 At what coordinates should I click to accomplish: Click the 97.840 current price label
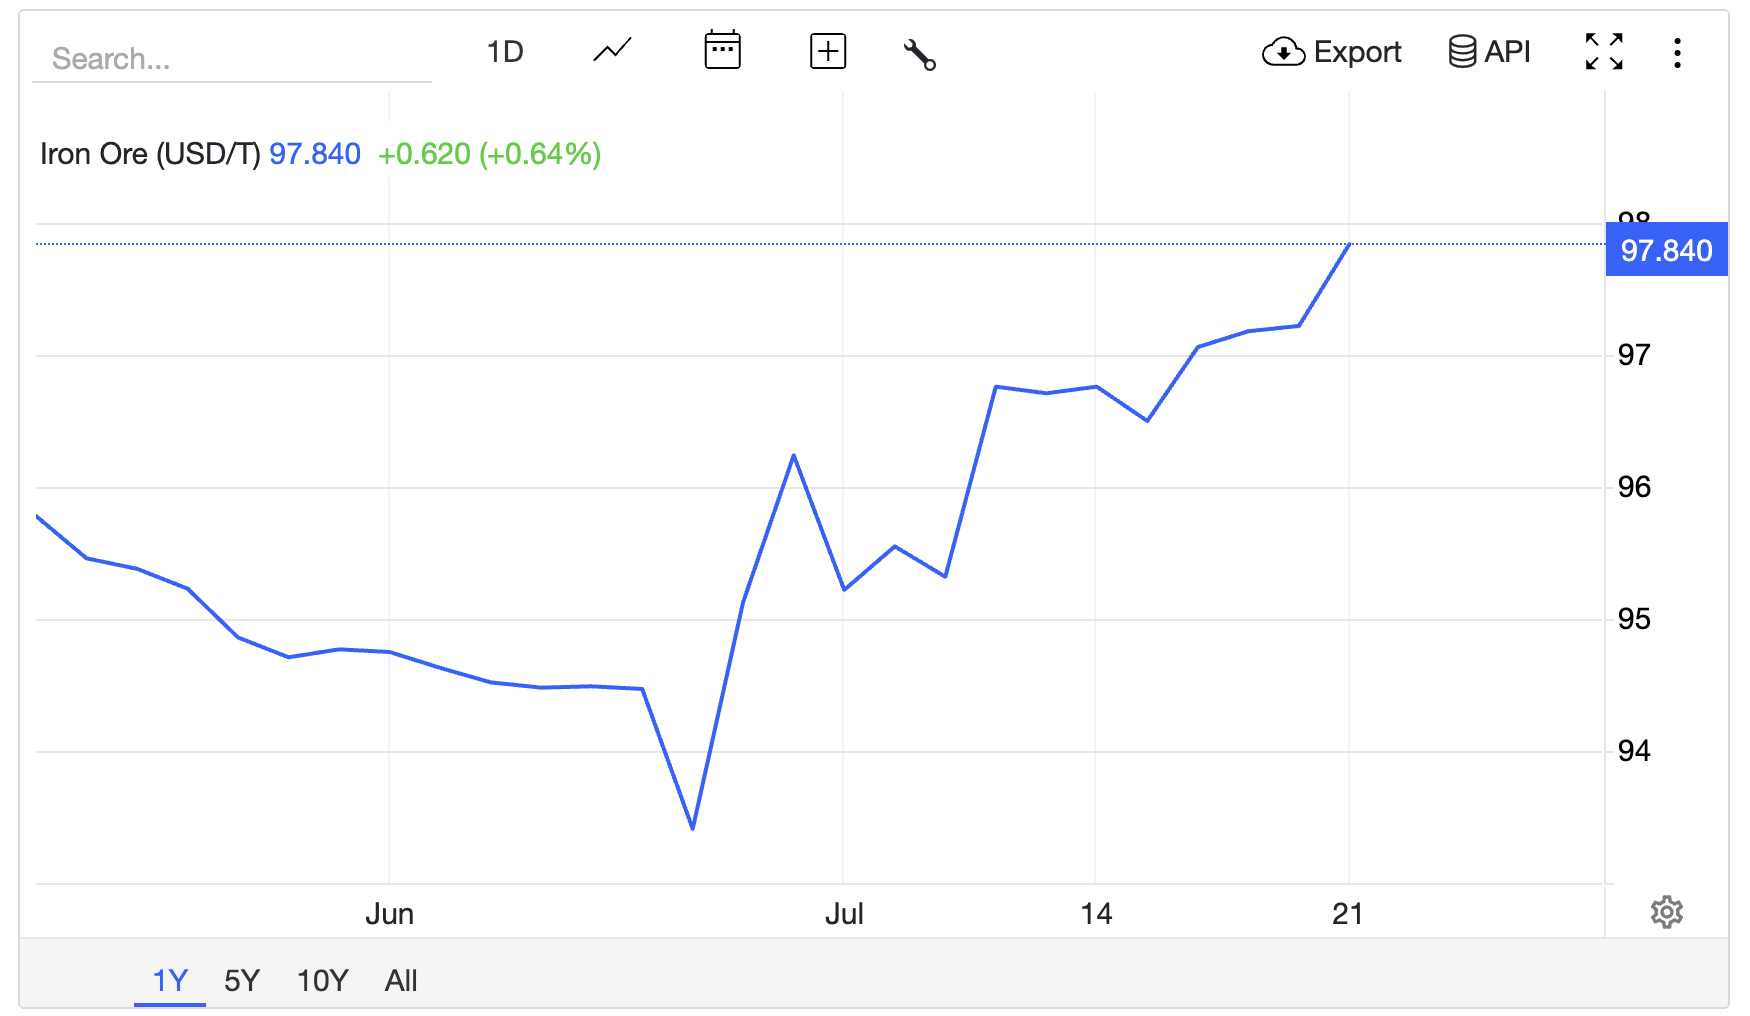point(1666,250)
